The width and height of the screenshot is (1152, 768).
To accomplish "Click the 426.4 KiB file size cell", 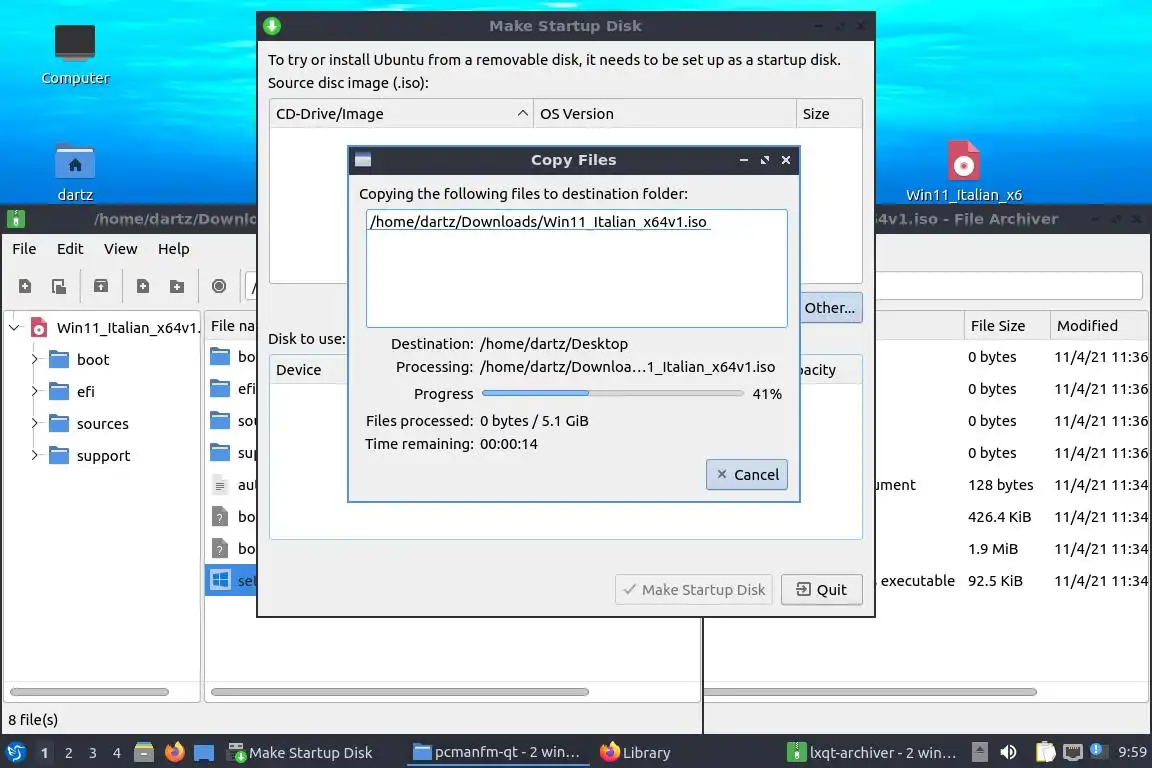I will tap(999, 517).
